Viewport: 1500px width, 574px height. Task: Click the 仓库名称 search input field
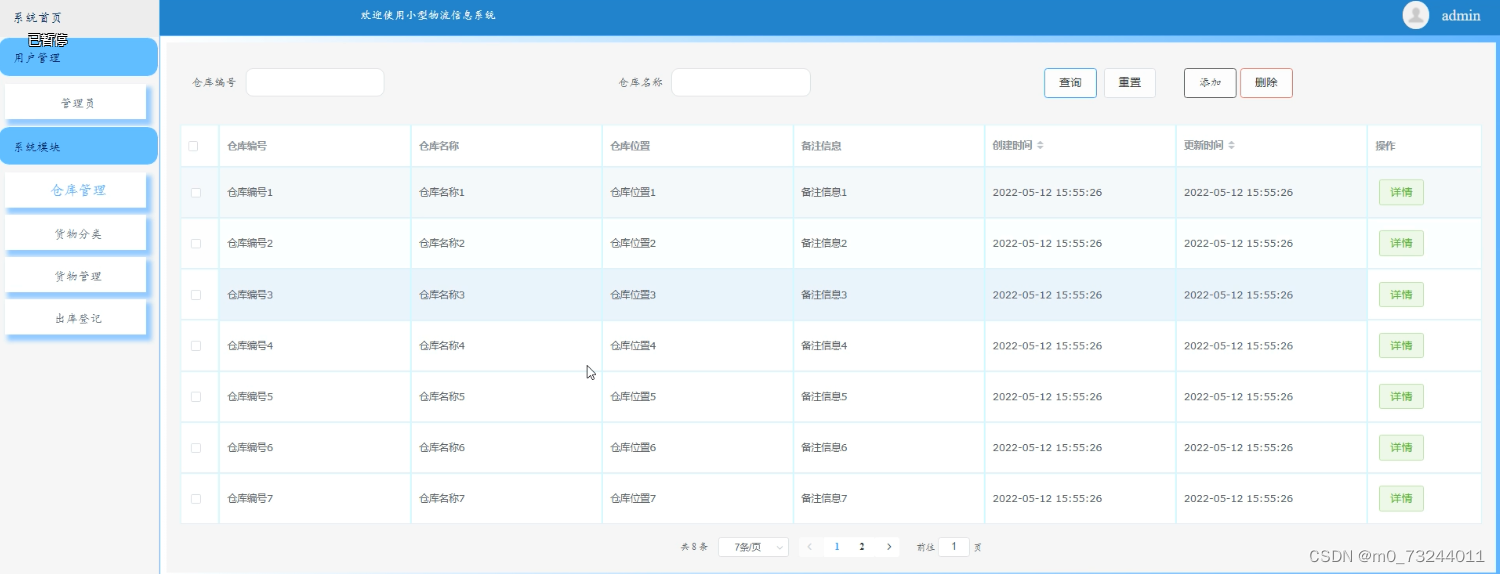click(x=741, y=83)
